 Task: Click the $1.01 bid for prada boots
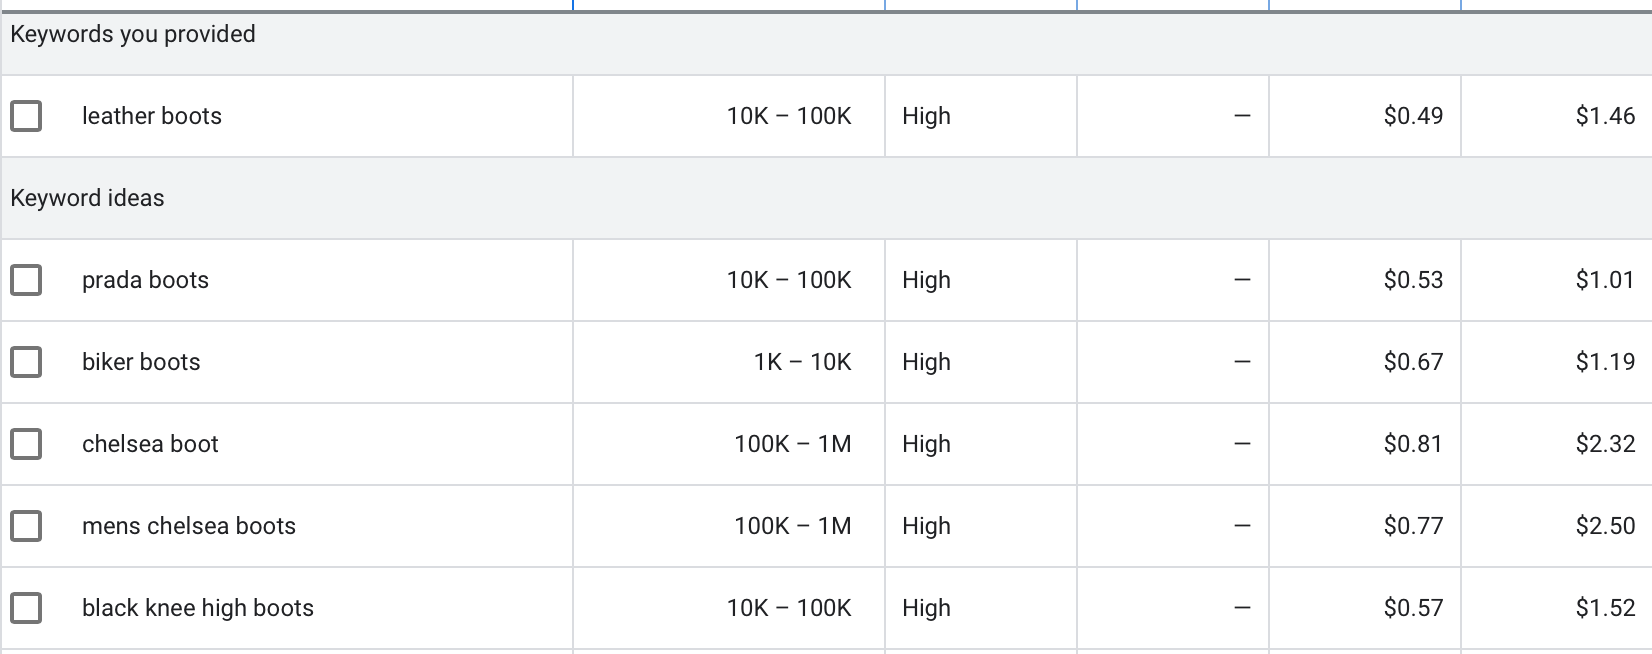[x=1605, y=280]
